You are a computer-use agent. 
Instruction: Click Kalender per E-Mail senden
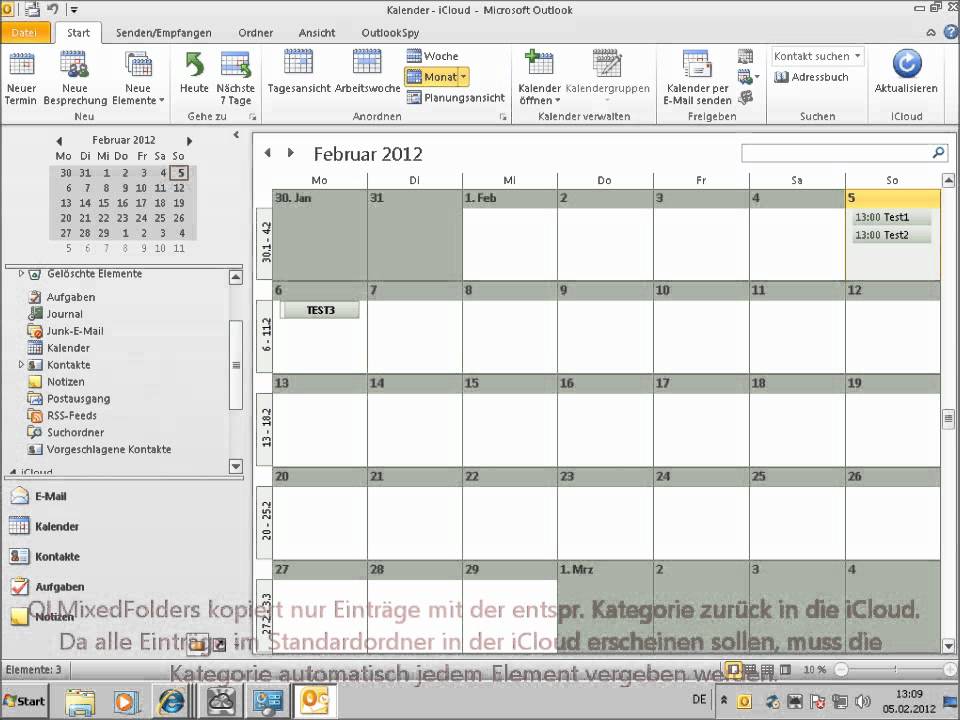[x=697, y=78]
